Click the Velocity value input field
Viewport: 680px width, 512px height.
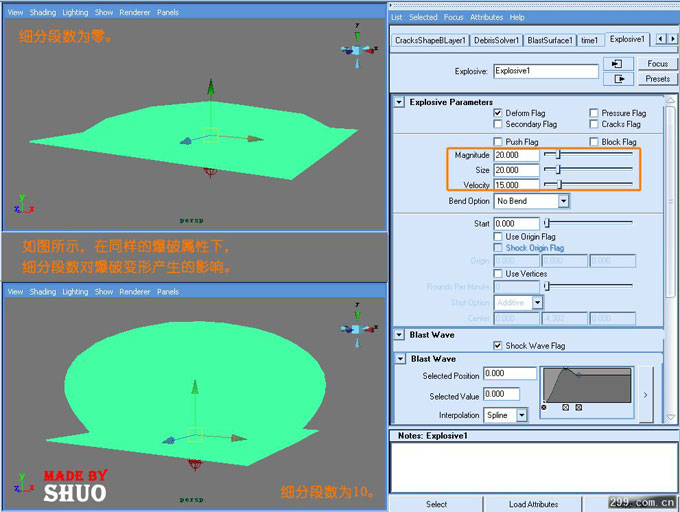516,185
